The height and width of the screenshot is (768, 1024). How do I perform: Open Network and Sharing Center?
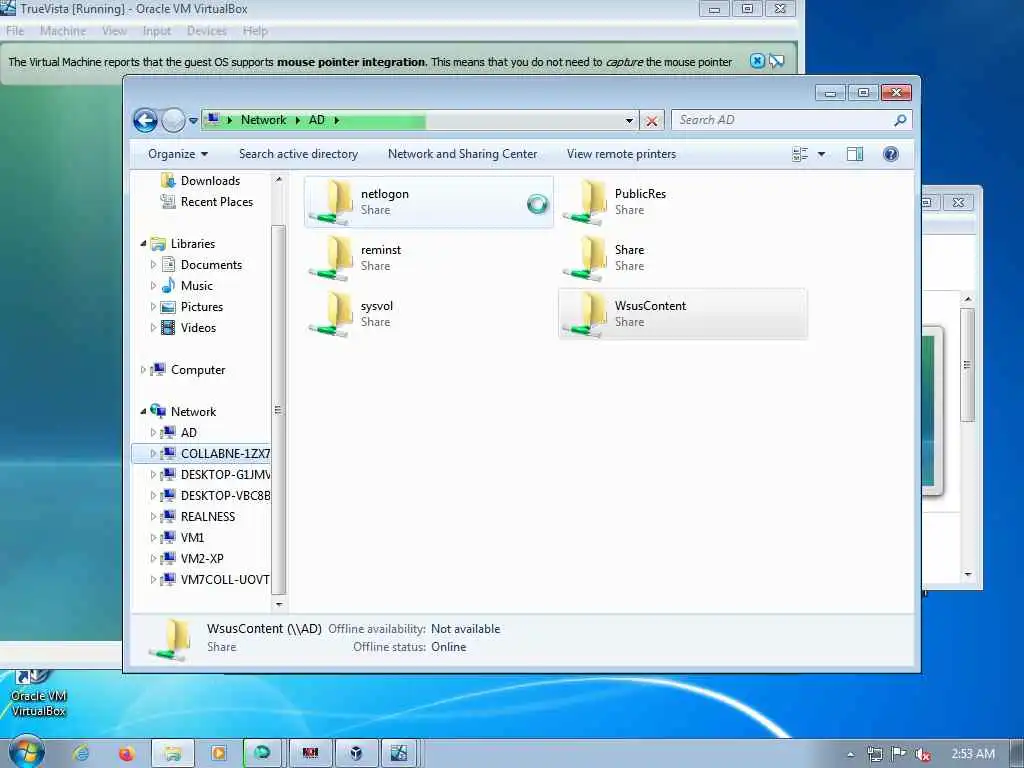tap(462, 154)
